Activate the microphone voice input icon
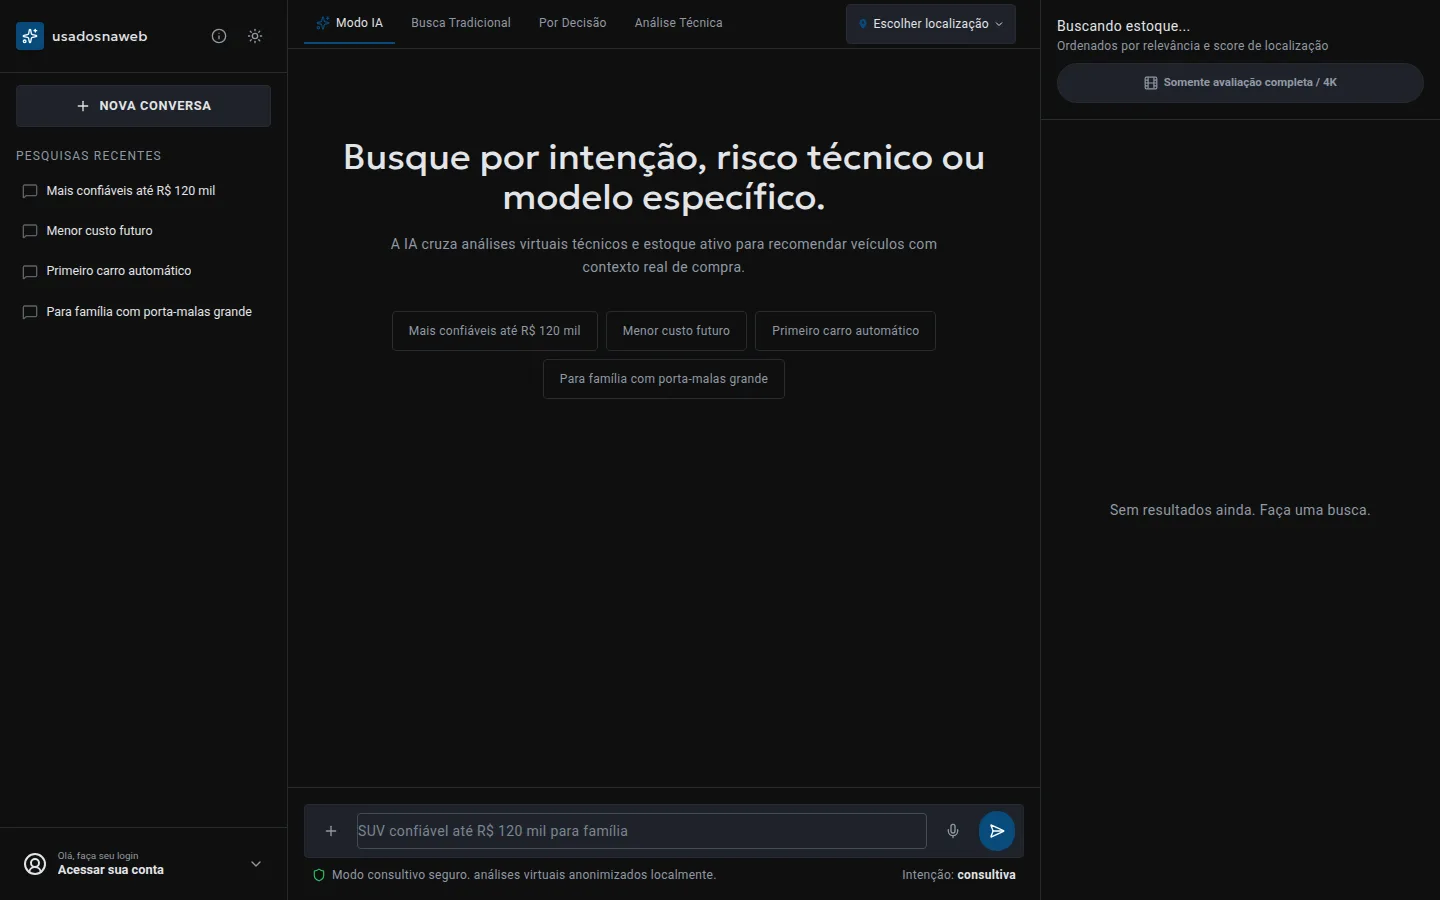Viewport: 1440px width, 900px height. pyautogui.click(x=953, y=831)
